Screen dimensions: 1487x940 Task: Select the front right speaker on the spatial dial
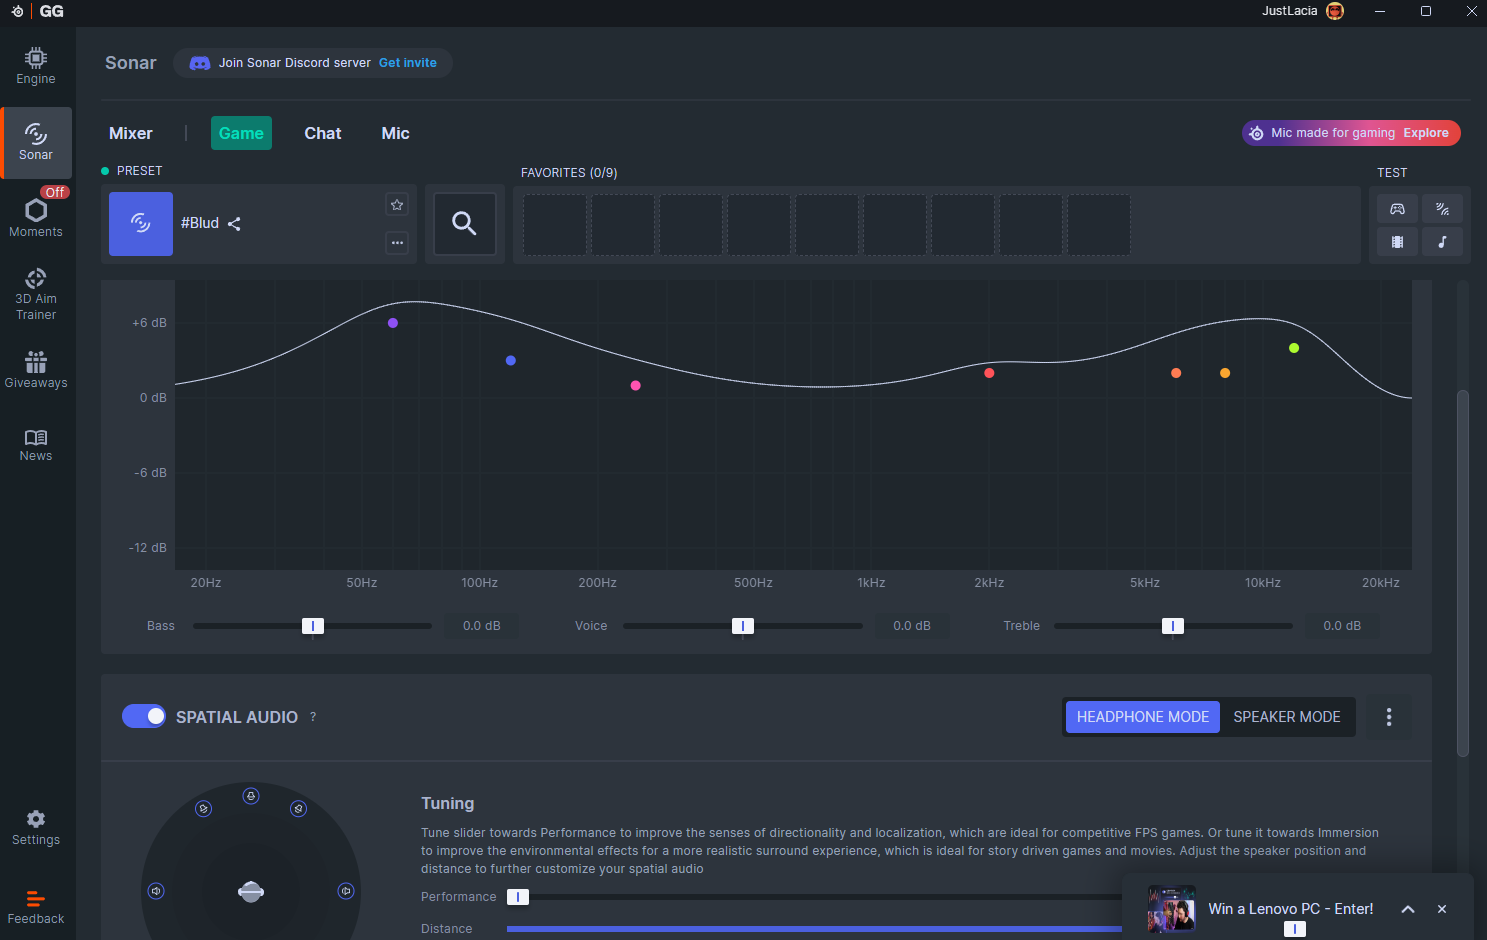click(x=298, y=809)
